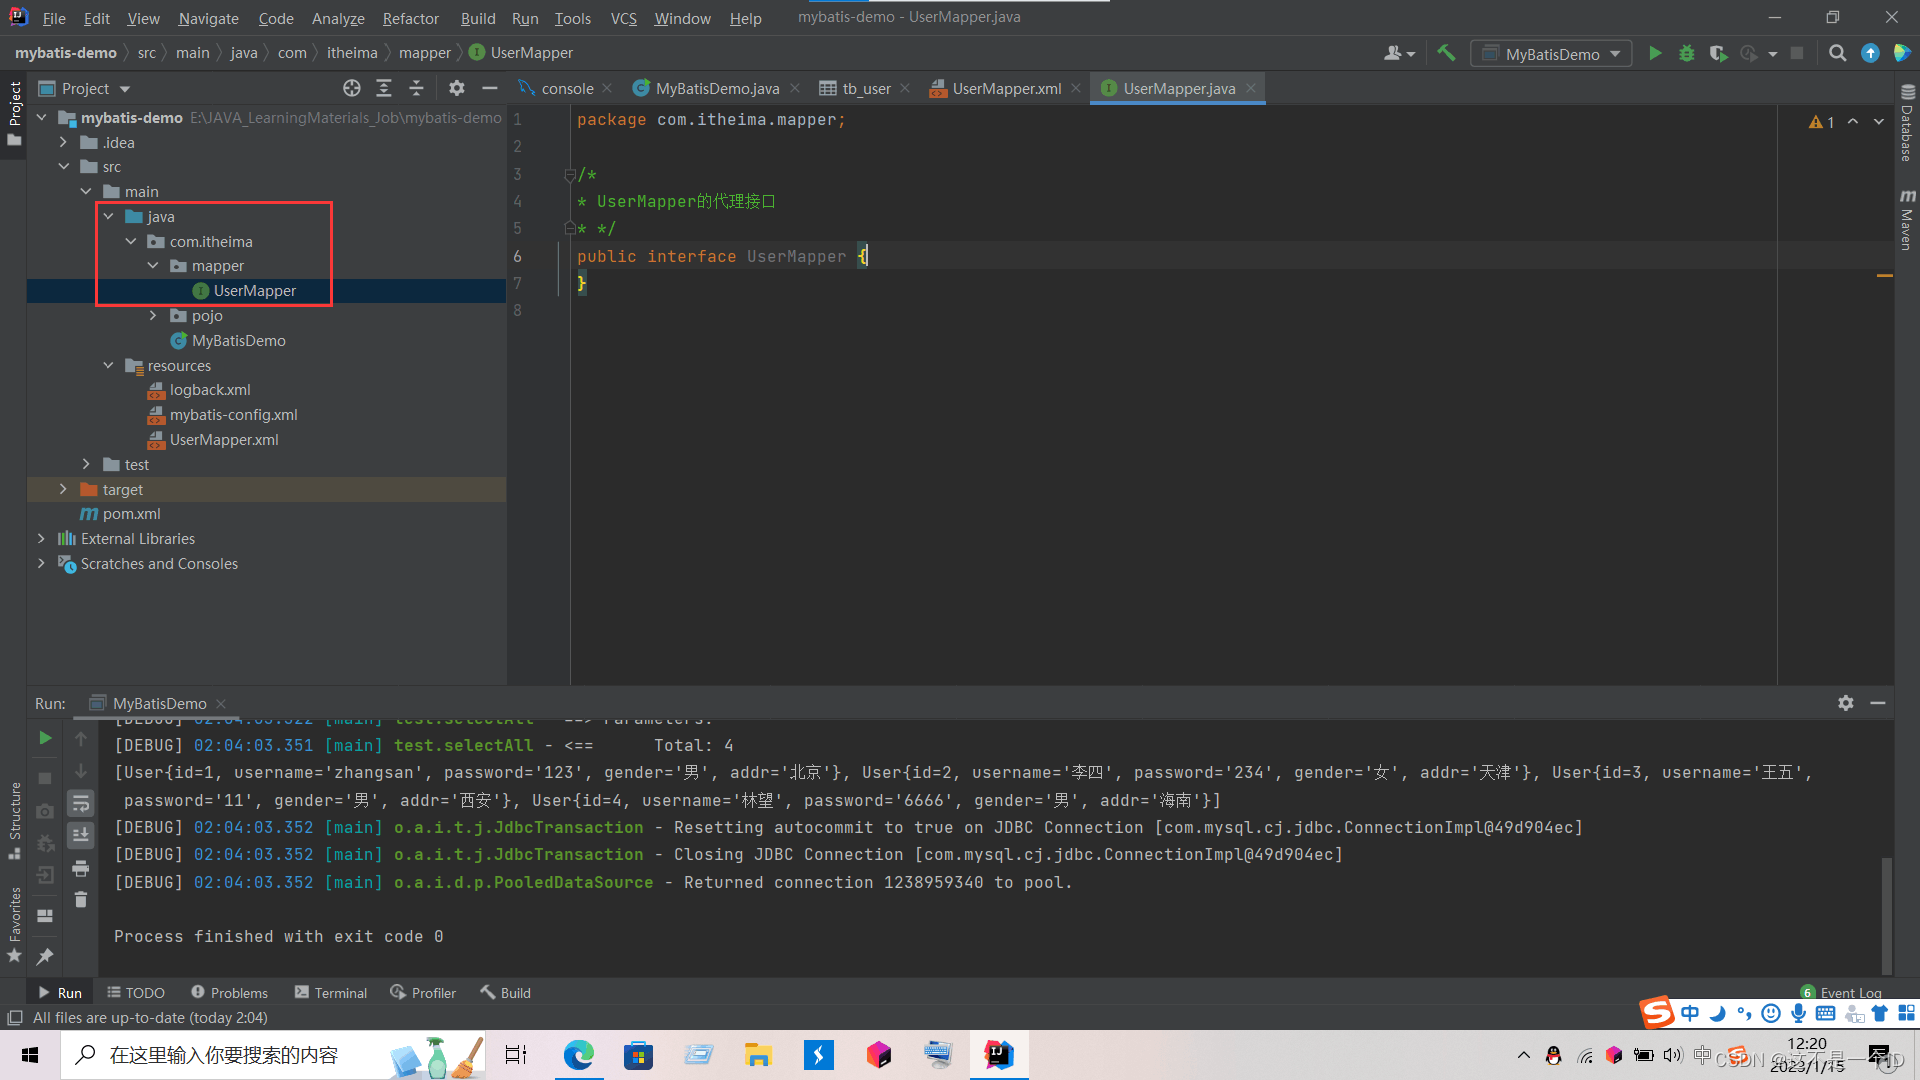
Task: Switch to UserMapper.xml editor tab
Action: (x=1005, y=88)
